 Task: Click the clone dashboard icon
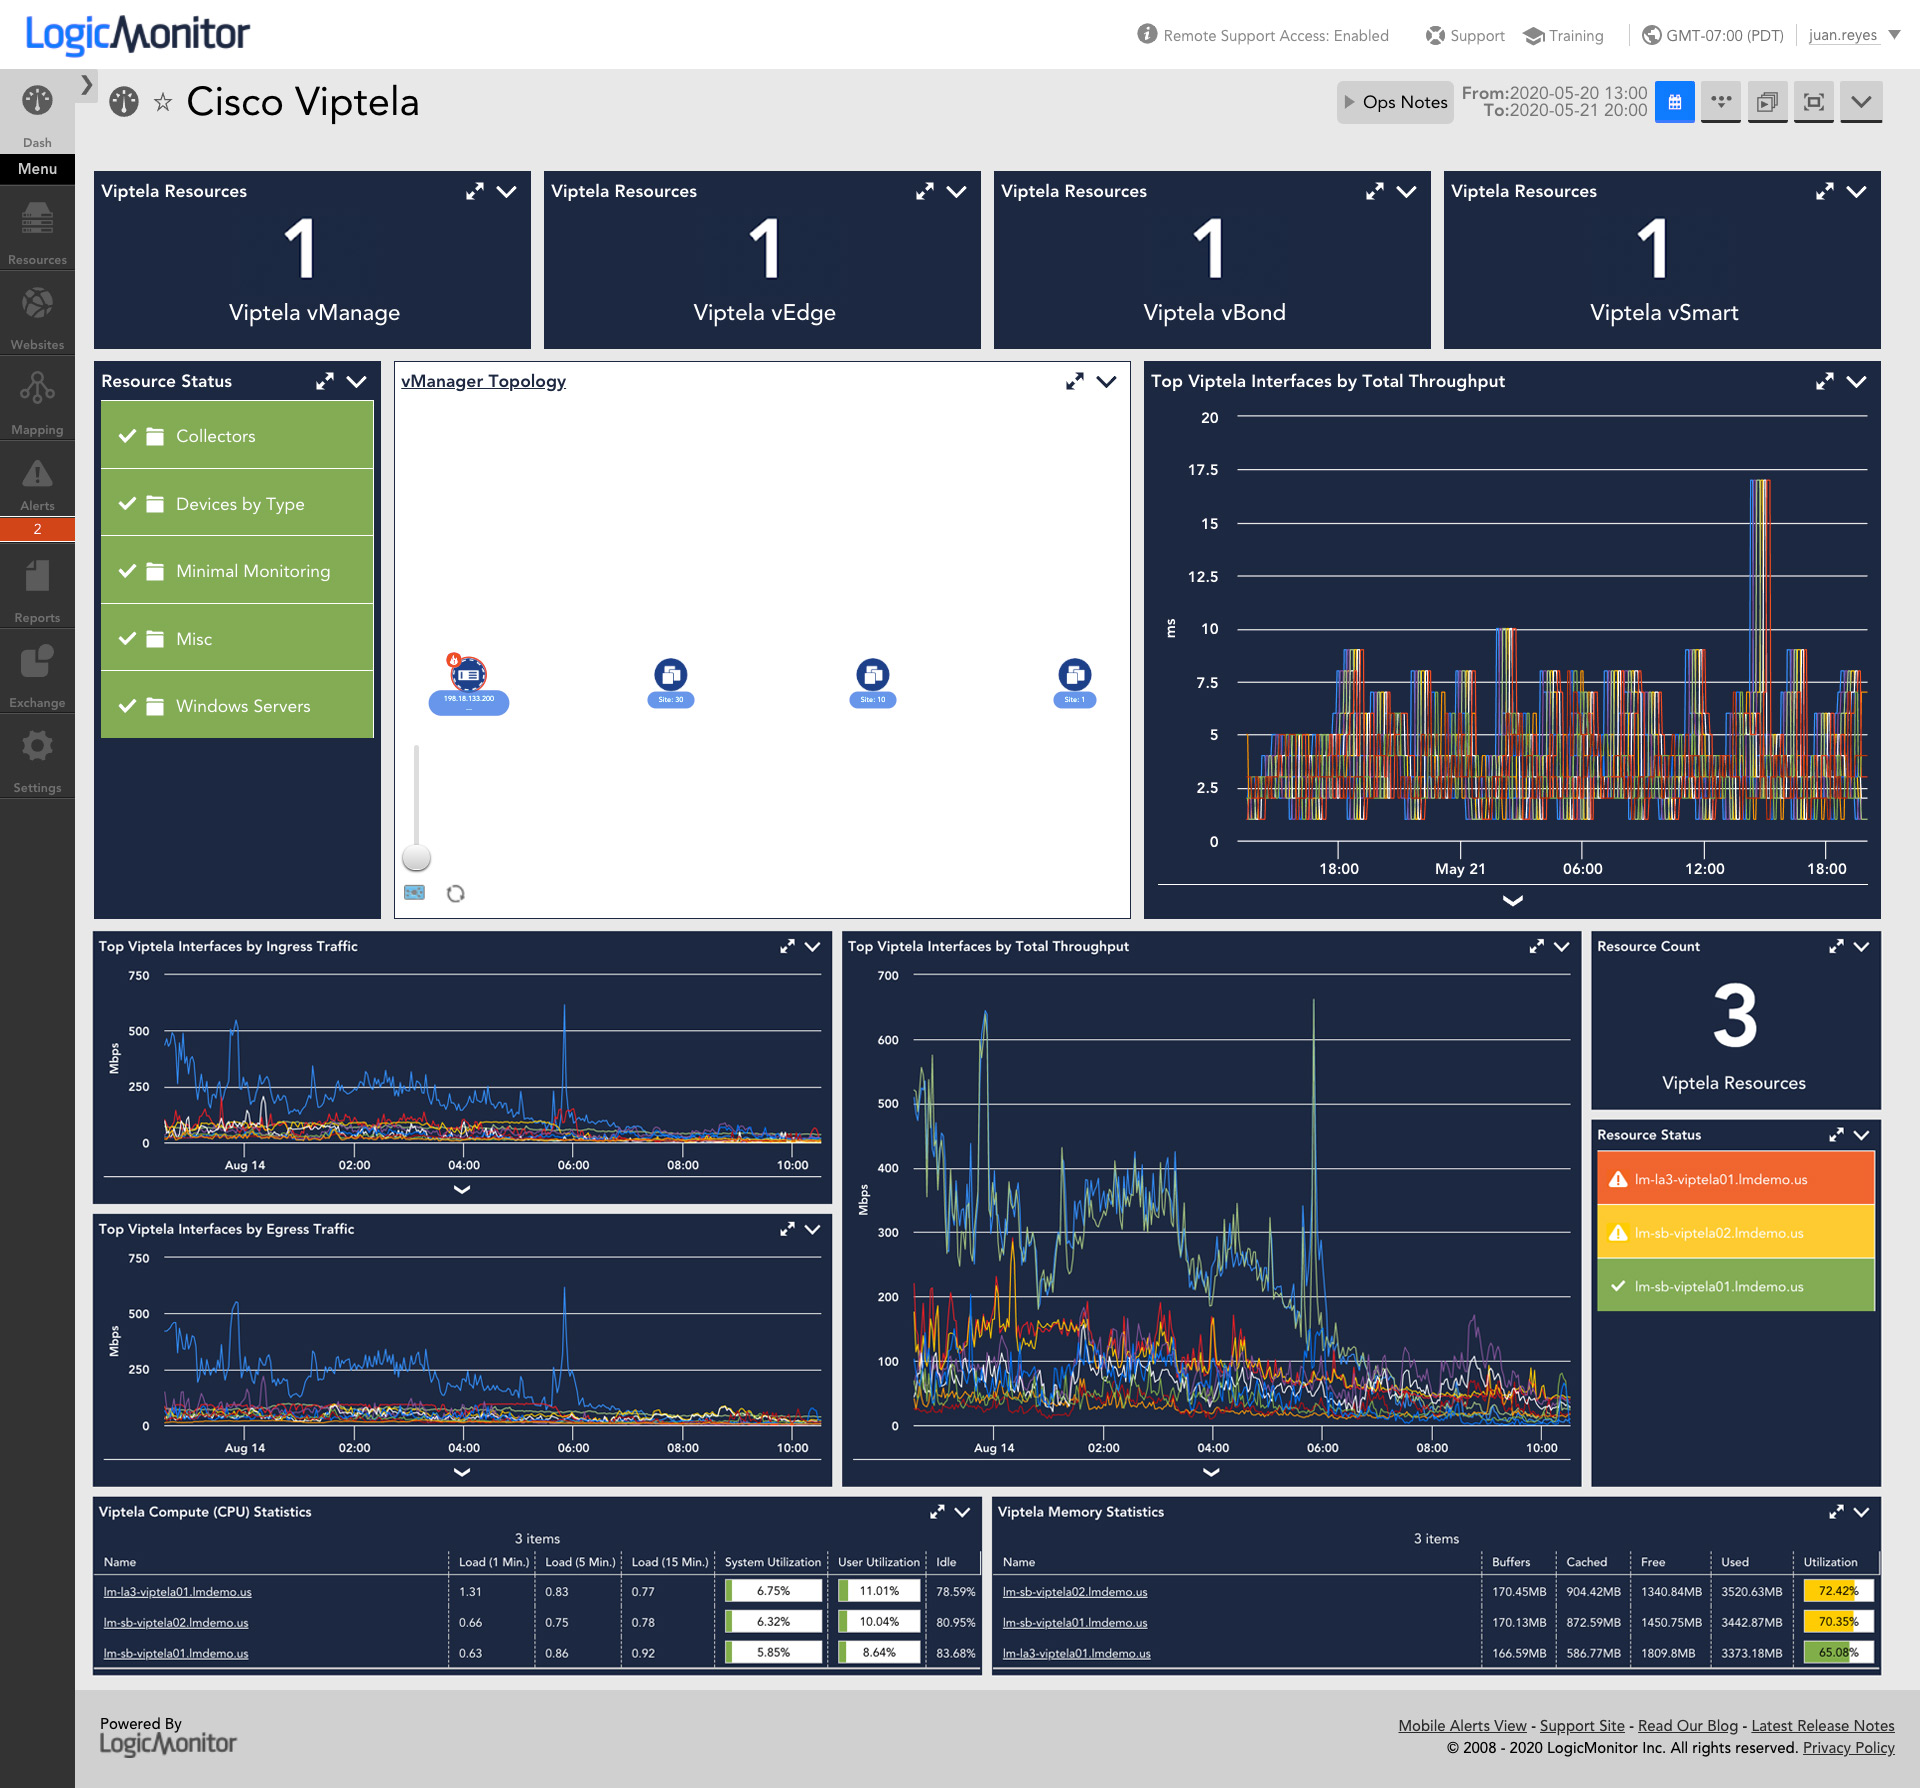[1768, 102]
